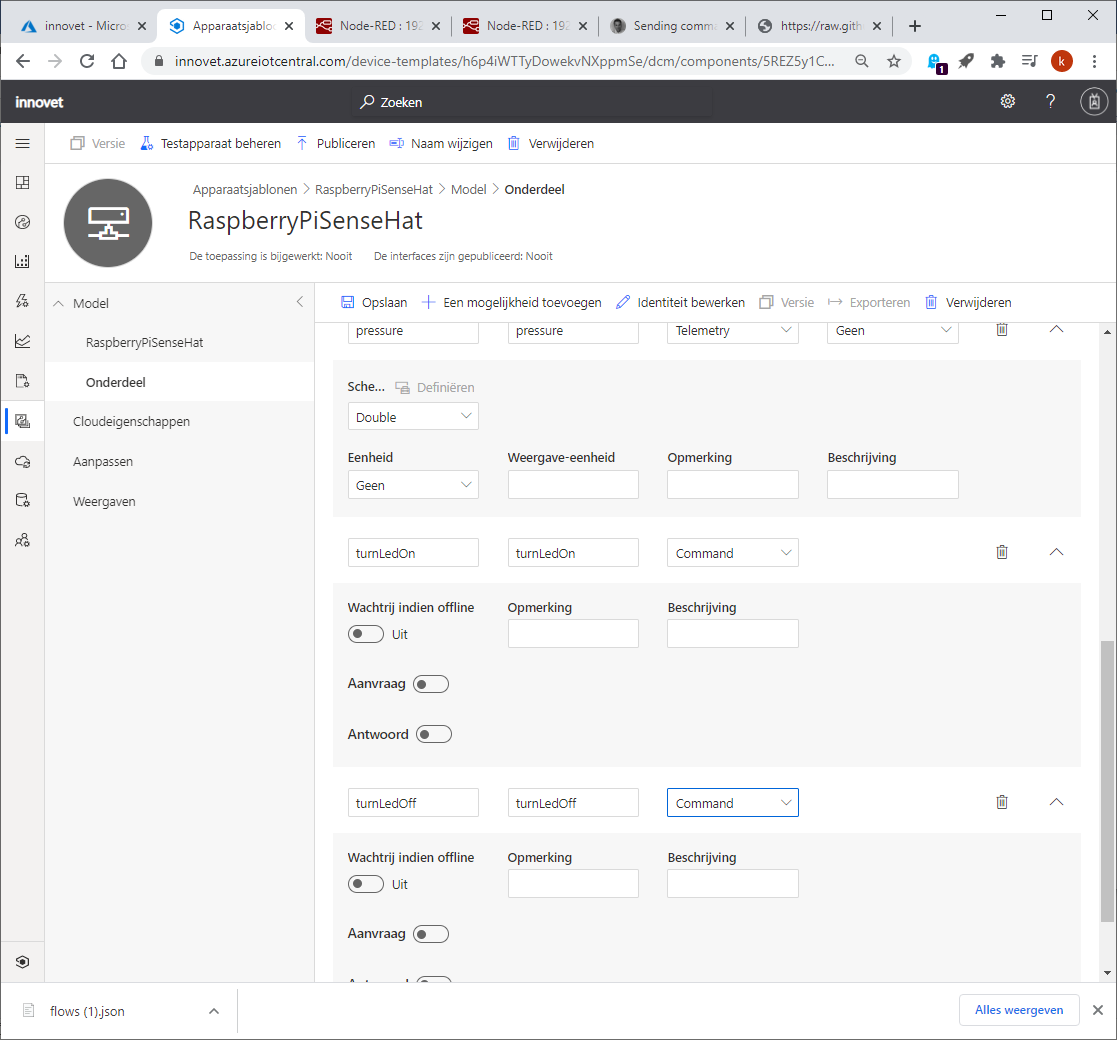Click Opslaan to save the component

pyautogui.click(x=374, y=303)
